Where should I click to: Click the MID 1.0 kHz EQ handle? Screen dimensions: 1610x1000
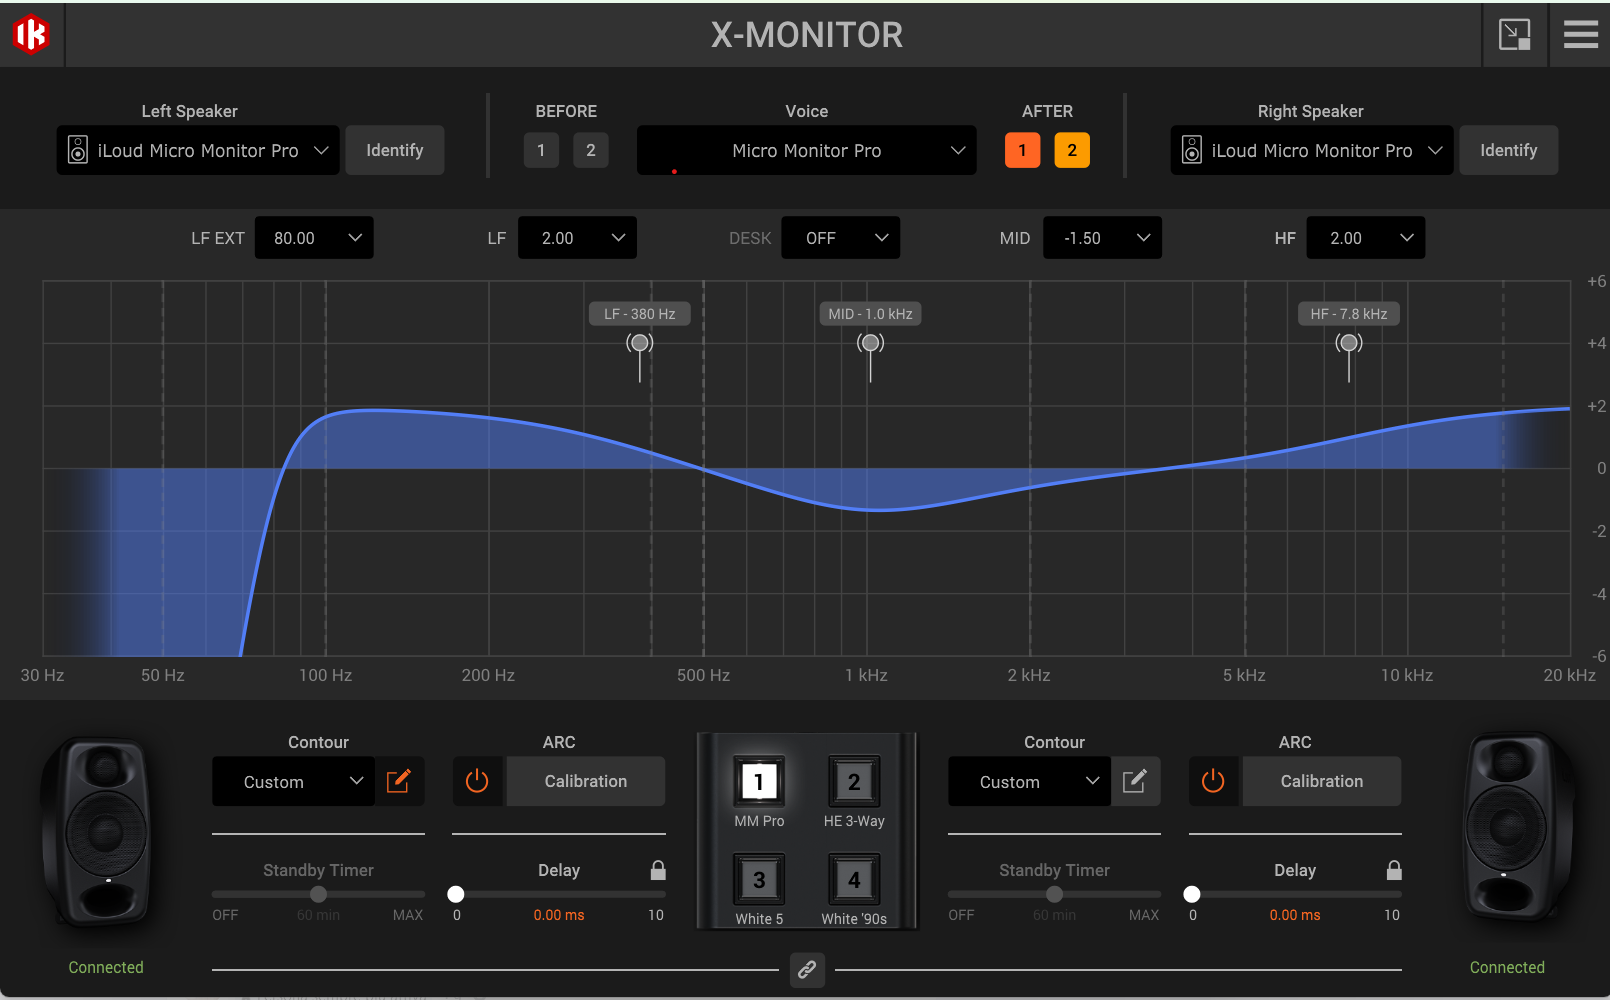coord(870,343)
